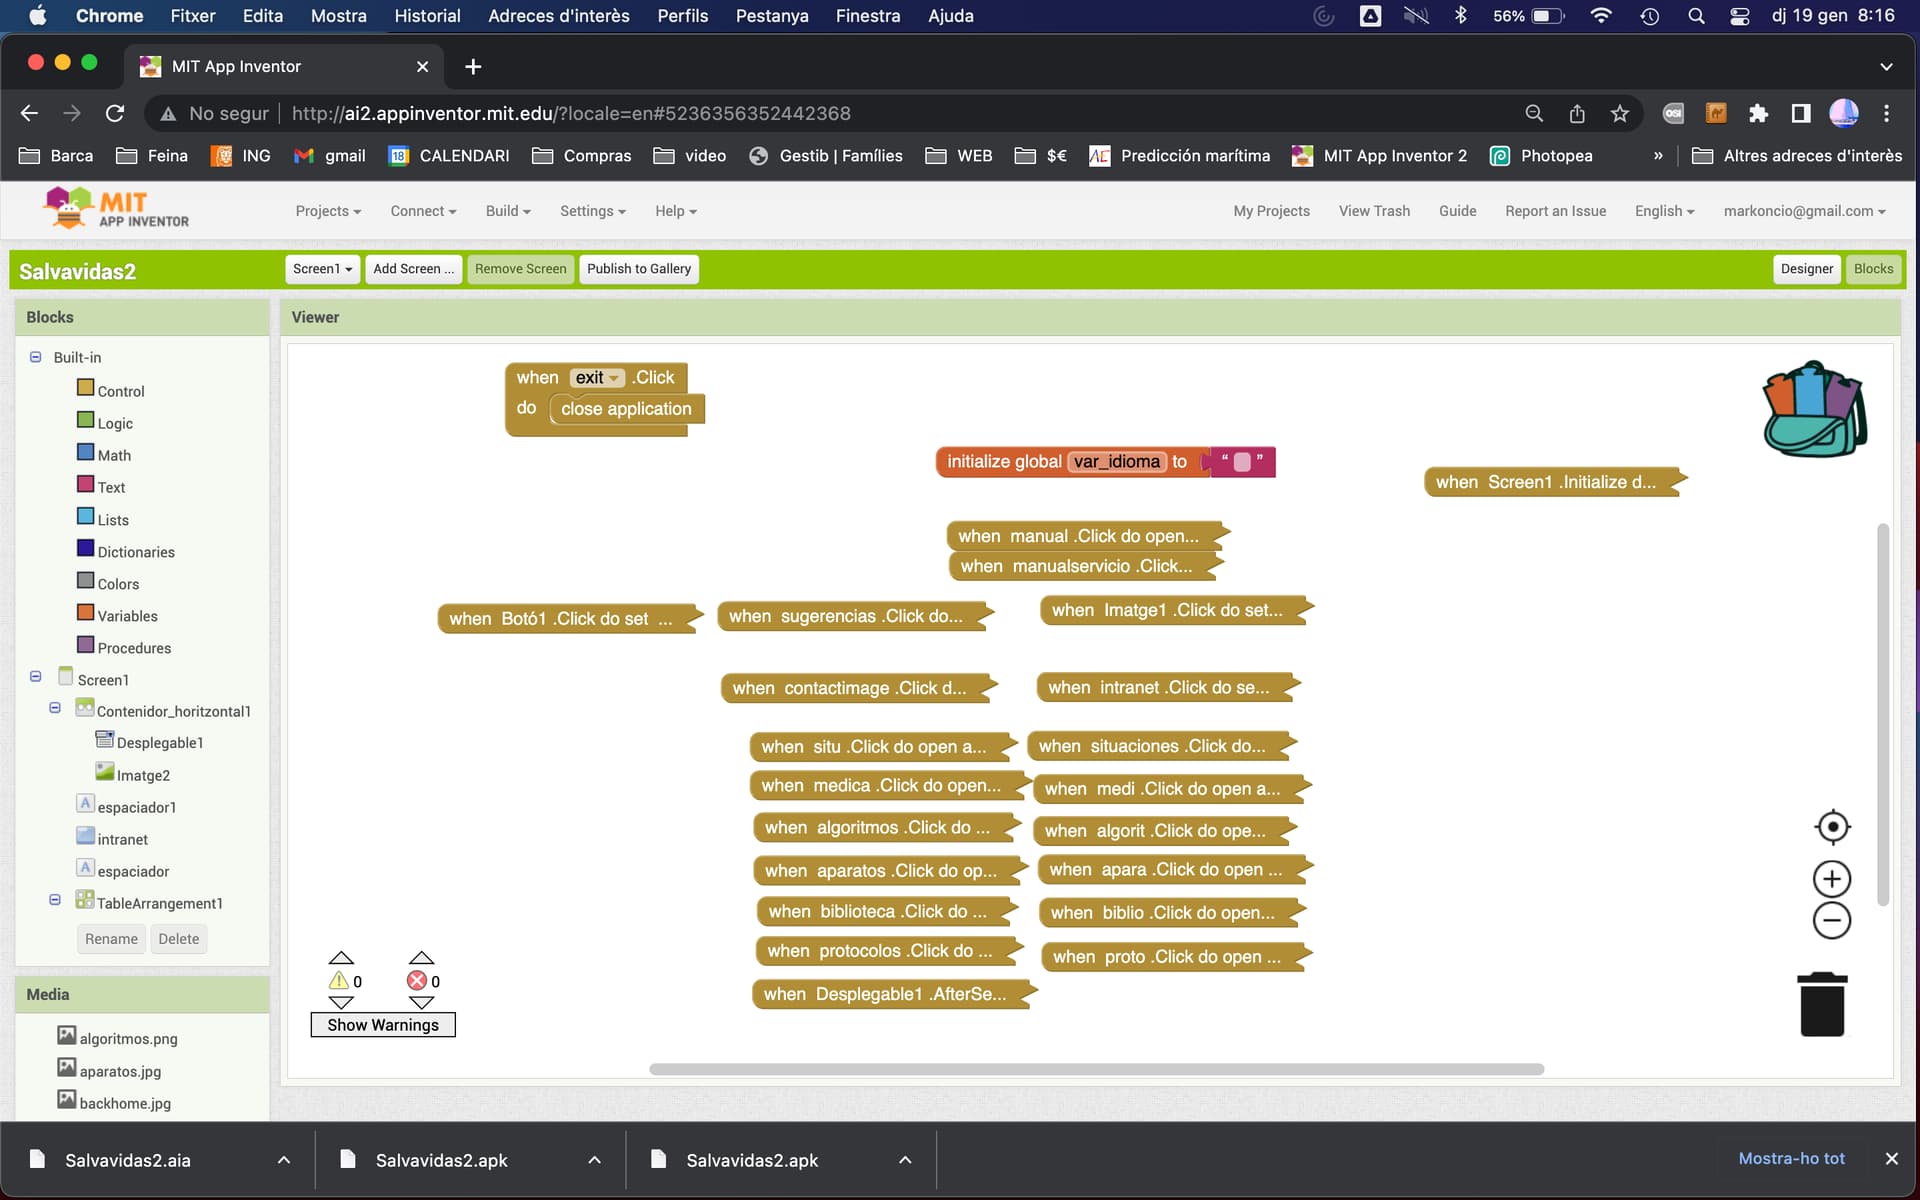Click the red error counter icon
1920x1200 pixels.
point(417,981)
